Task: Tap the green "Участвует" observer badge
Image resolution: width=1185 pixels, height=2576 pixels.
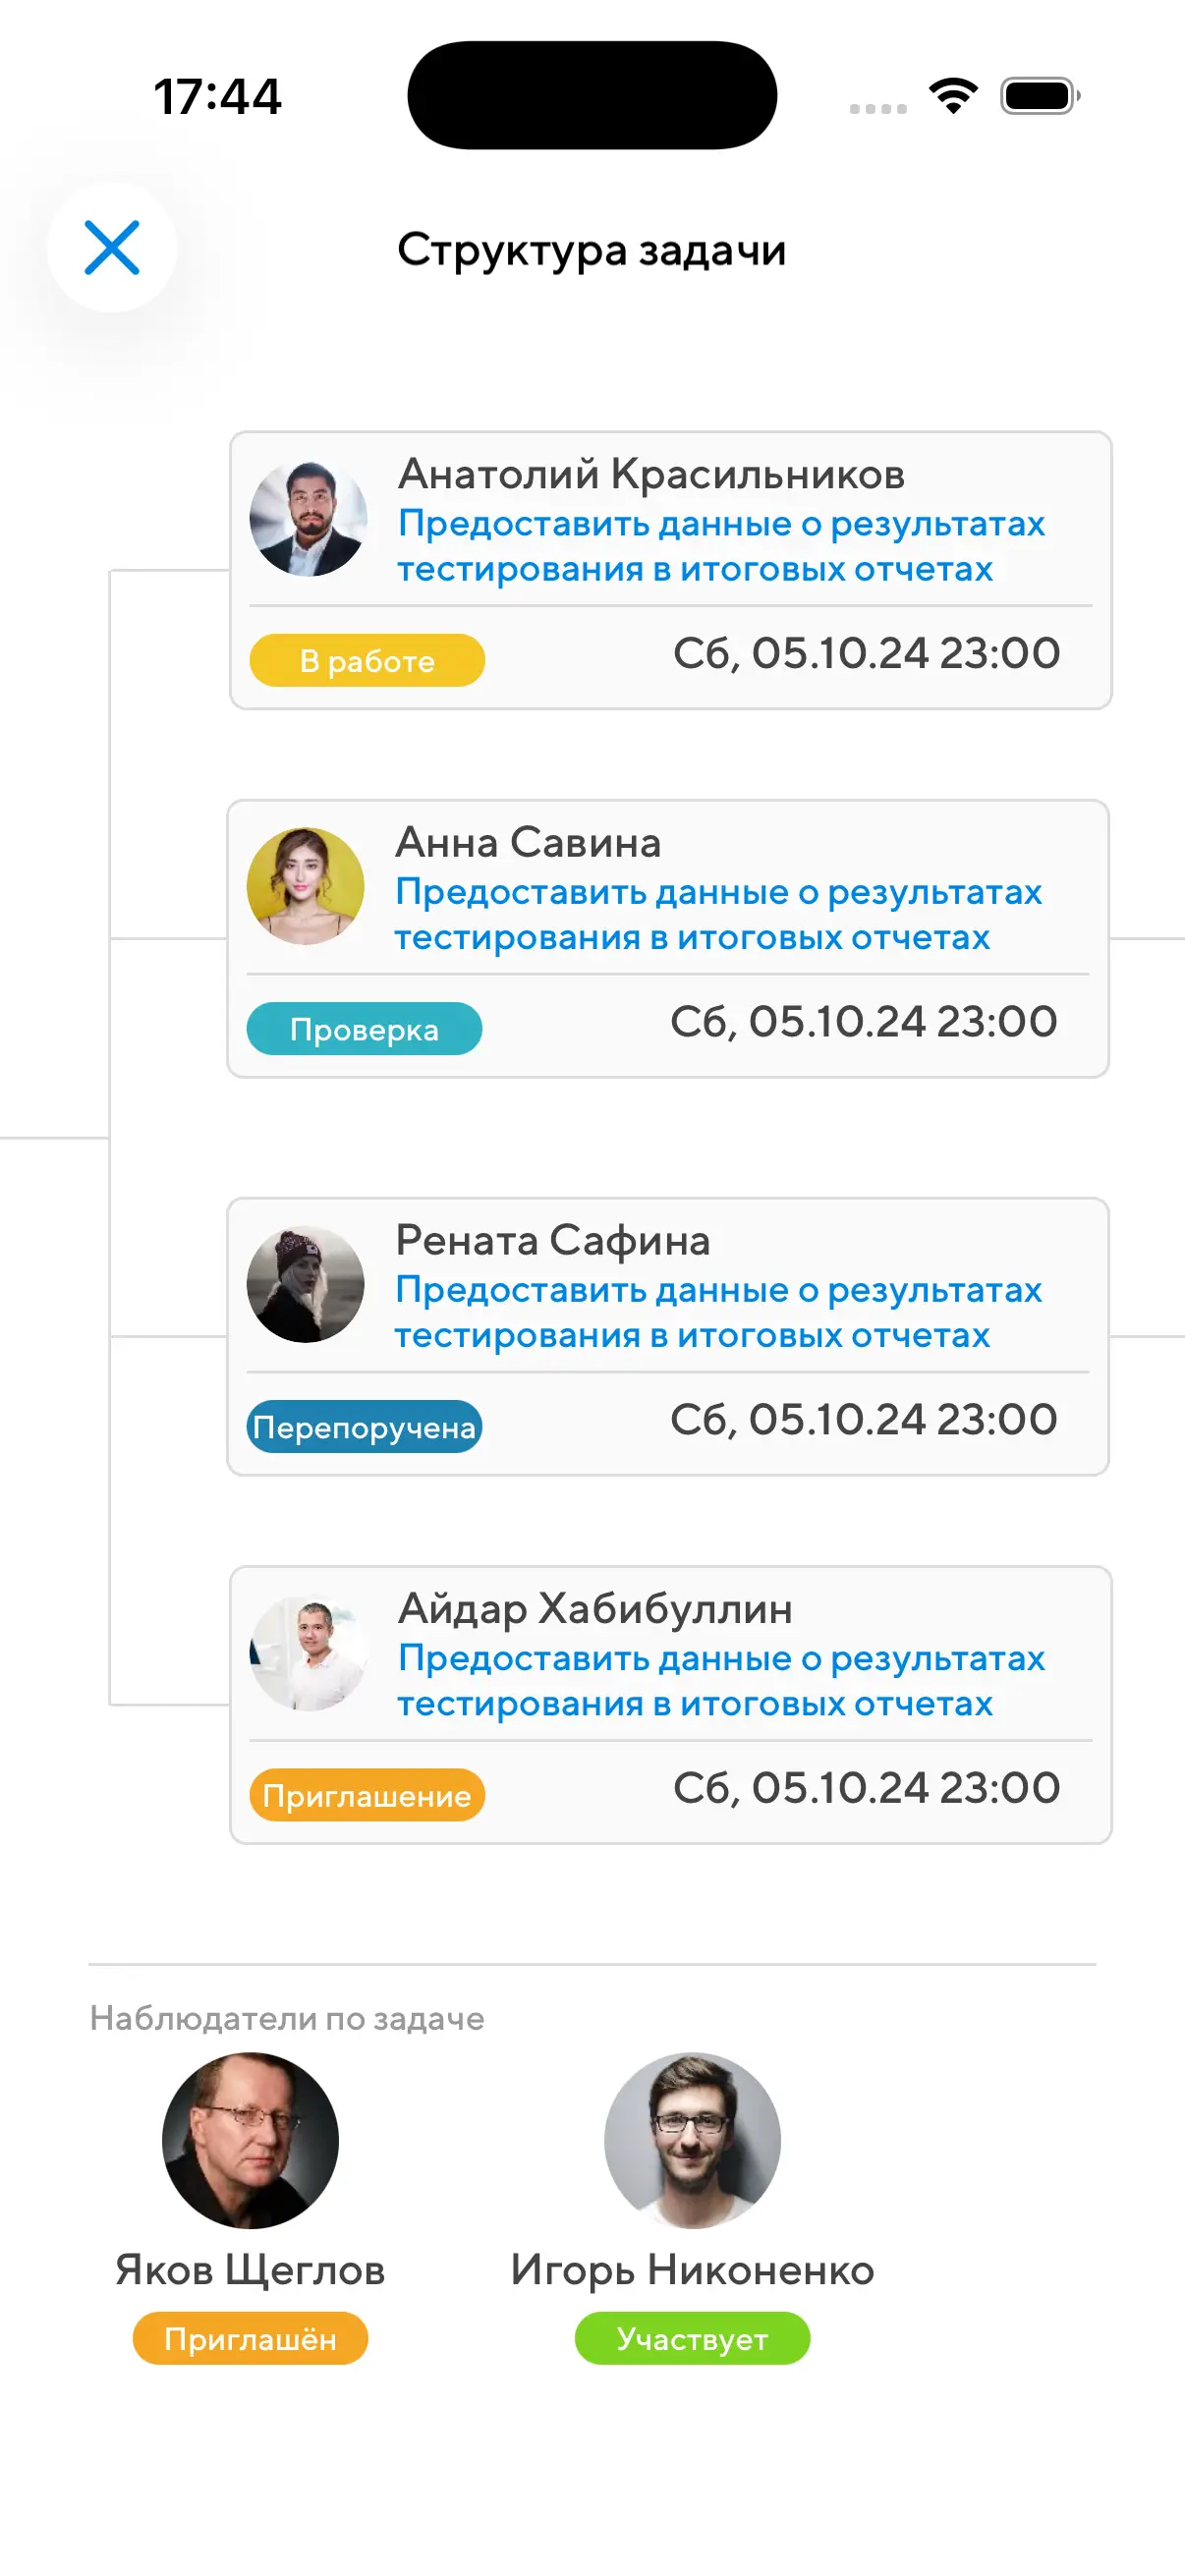Action: pyautogui.click(x=692, y=2338)
